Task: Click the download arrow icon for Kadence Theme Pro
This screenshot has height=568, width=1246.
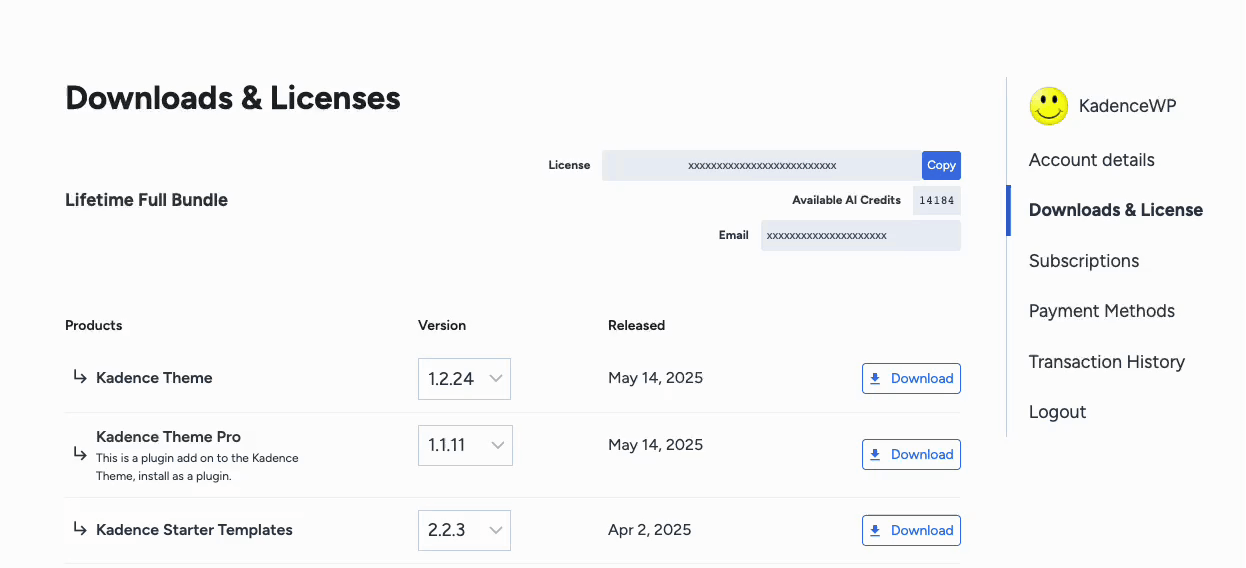Action: point(875,454)
